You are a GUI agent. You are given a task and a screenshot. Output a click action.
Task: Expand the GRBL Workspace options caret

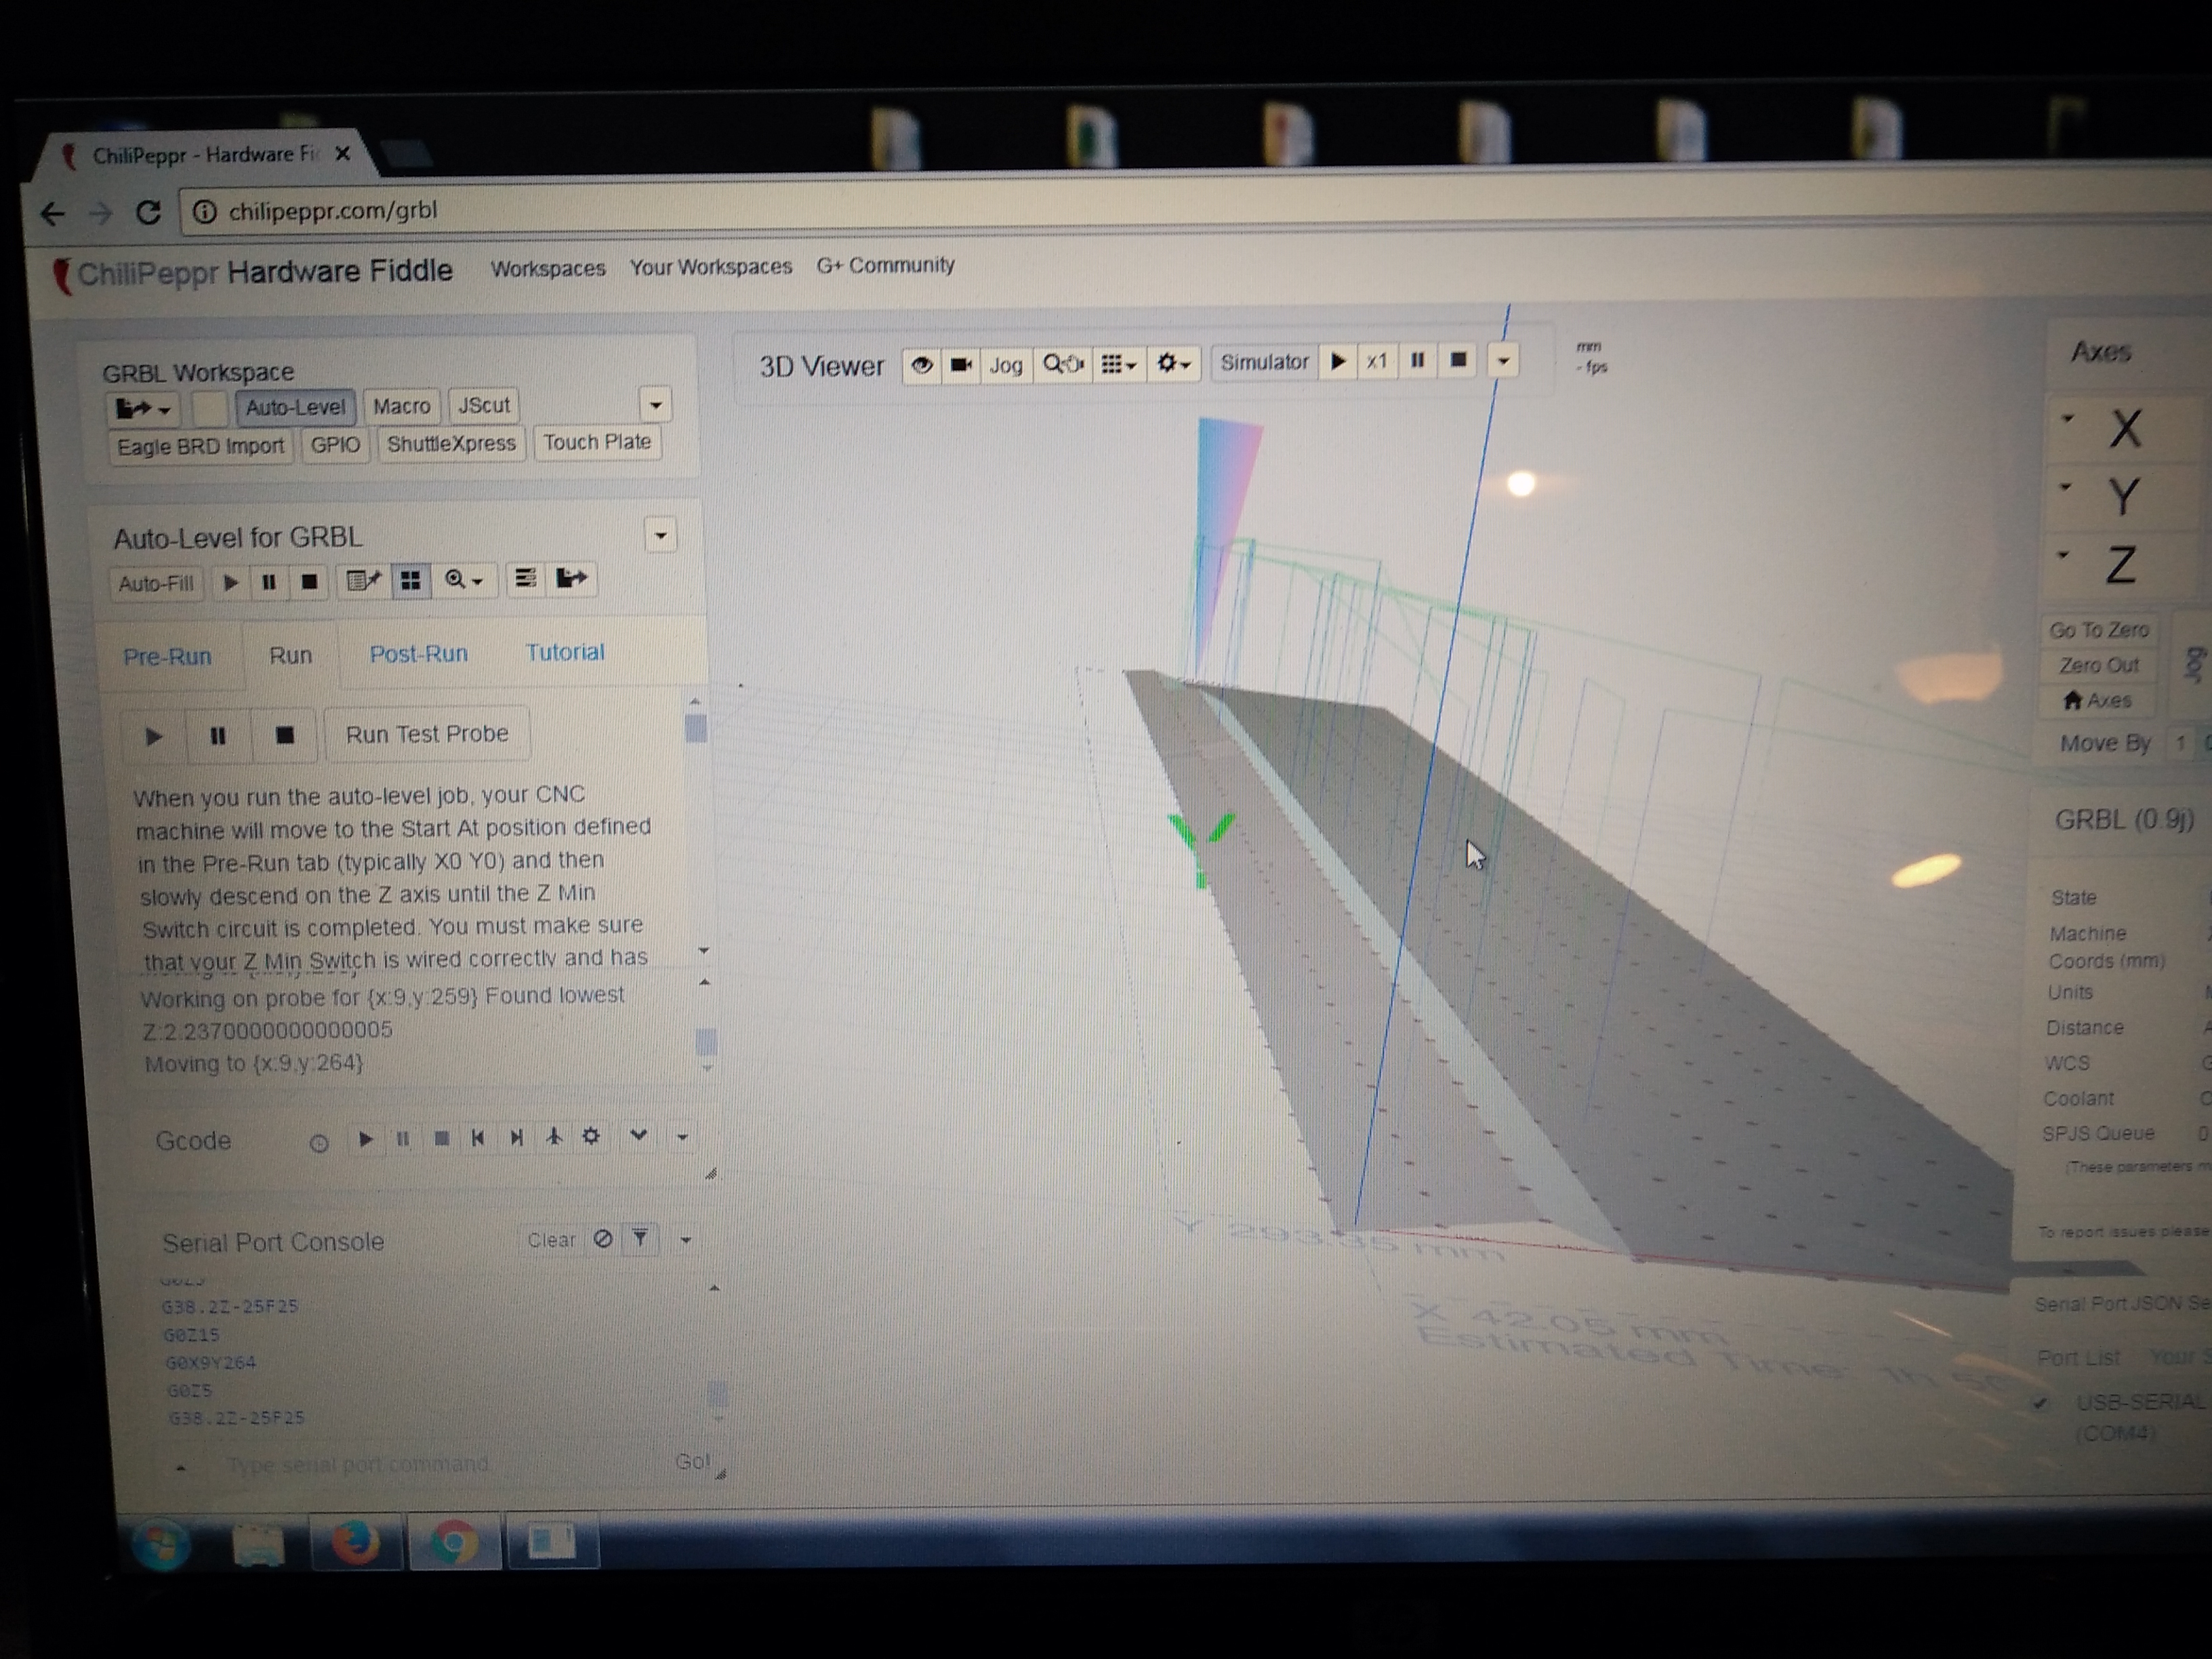pos(656,405)
